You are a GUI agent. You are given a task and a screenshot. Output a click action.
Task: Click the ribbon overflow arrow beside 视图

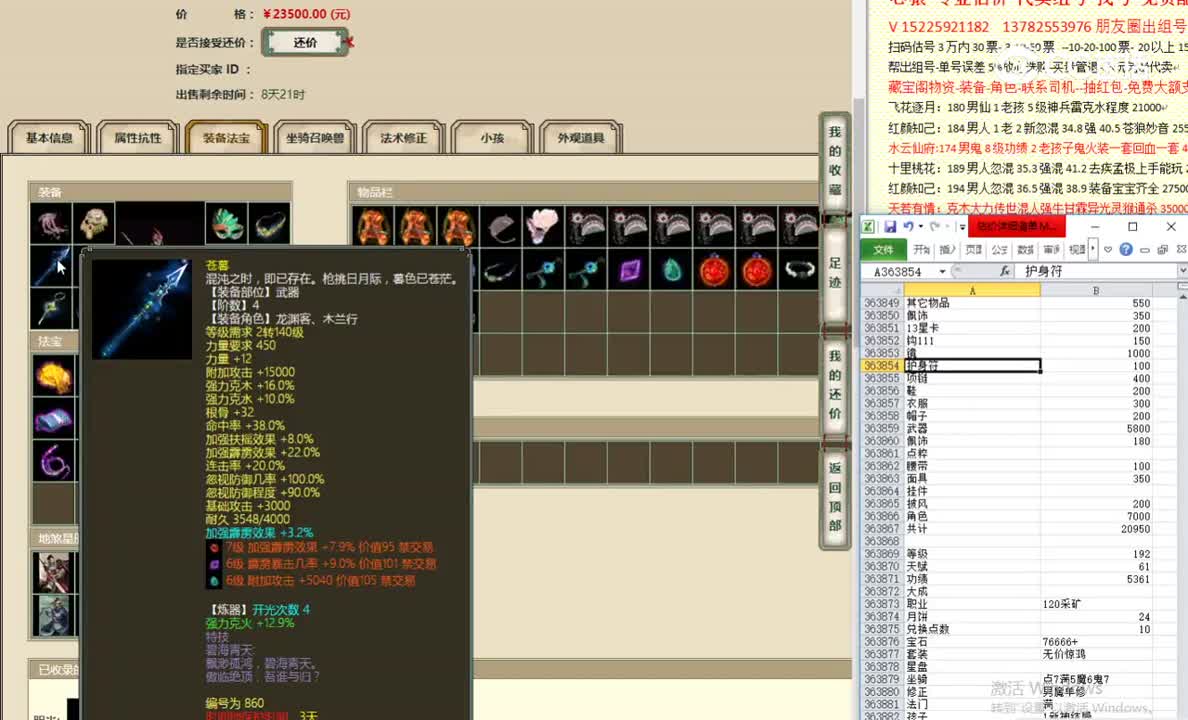pyautogui.click(x=1092, y=250)
